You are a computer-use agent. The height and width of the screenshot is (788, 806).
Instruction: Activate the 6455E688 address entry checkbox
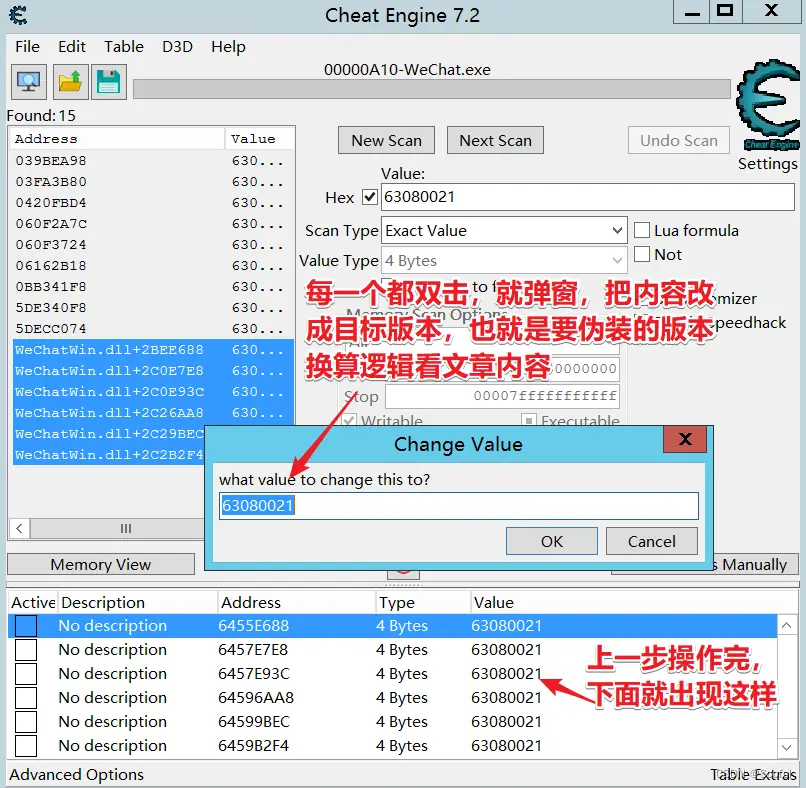click(x=26, y=626)
